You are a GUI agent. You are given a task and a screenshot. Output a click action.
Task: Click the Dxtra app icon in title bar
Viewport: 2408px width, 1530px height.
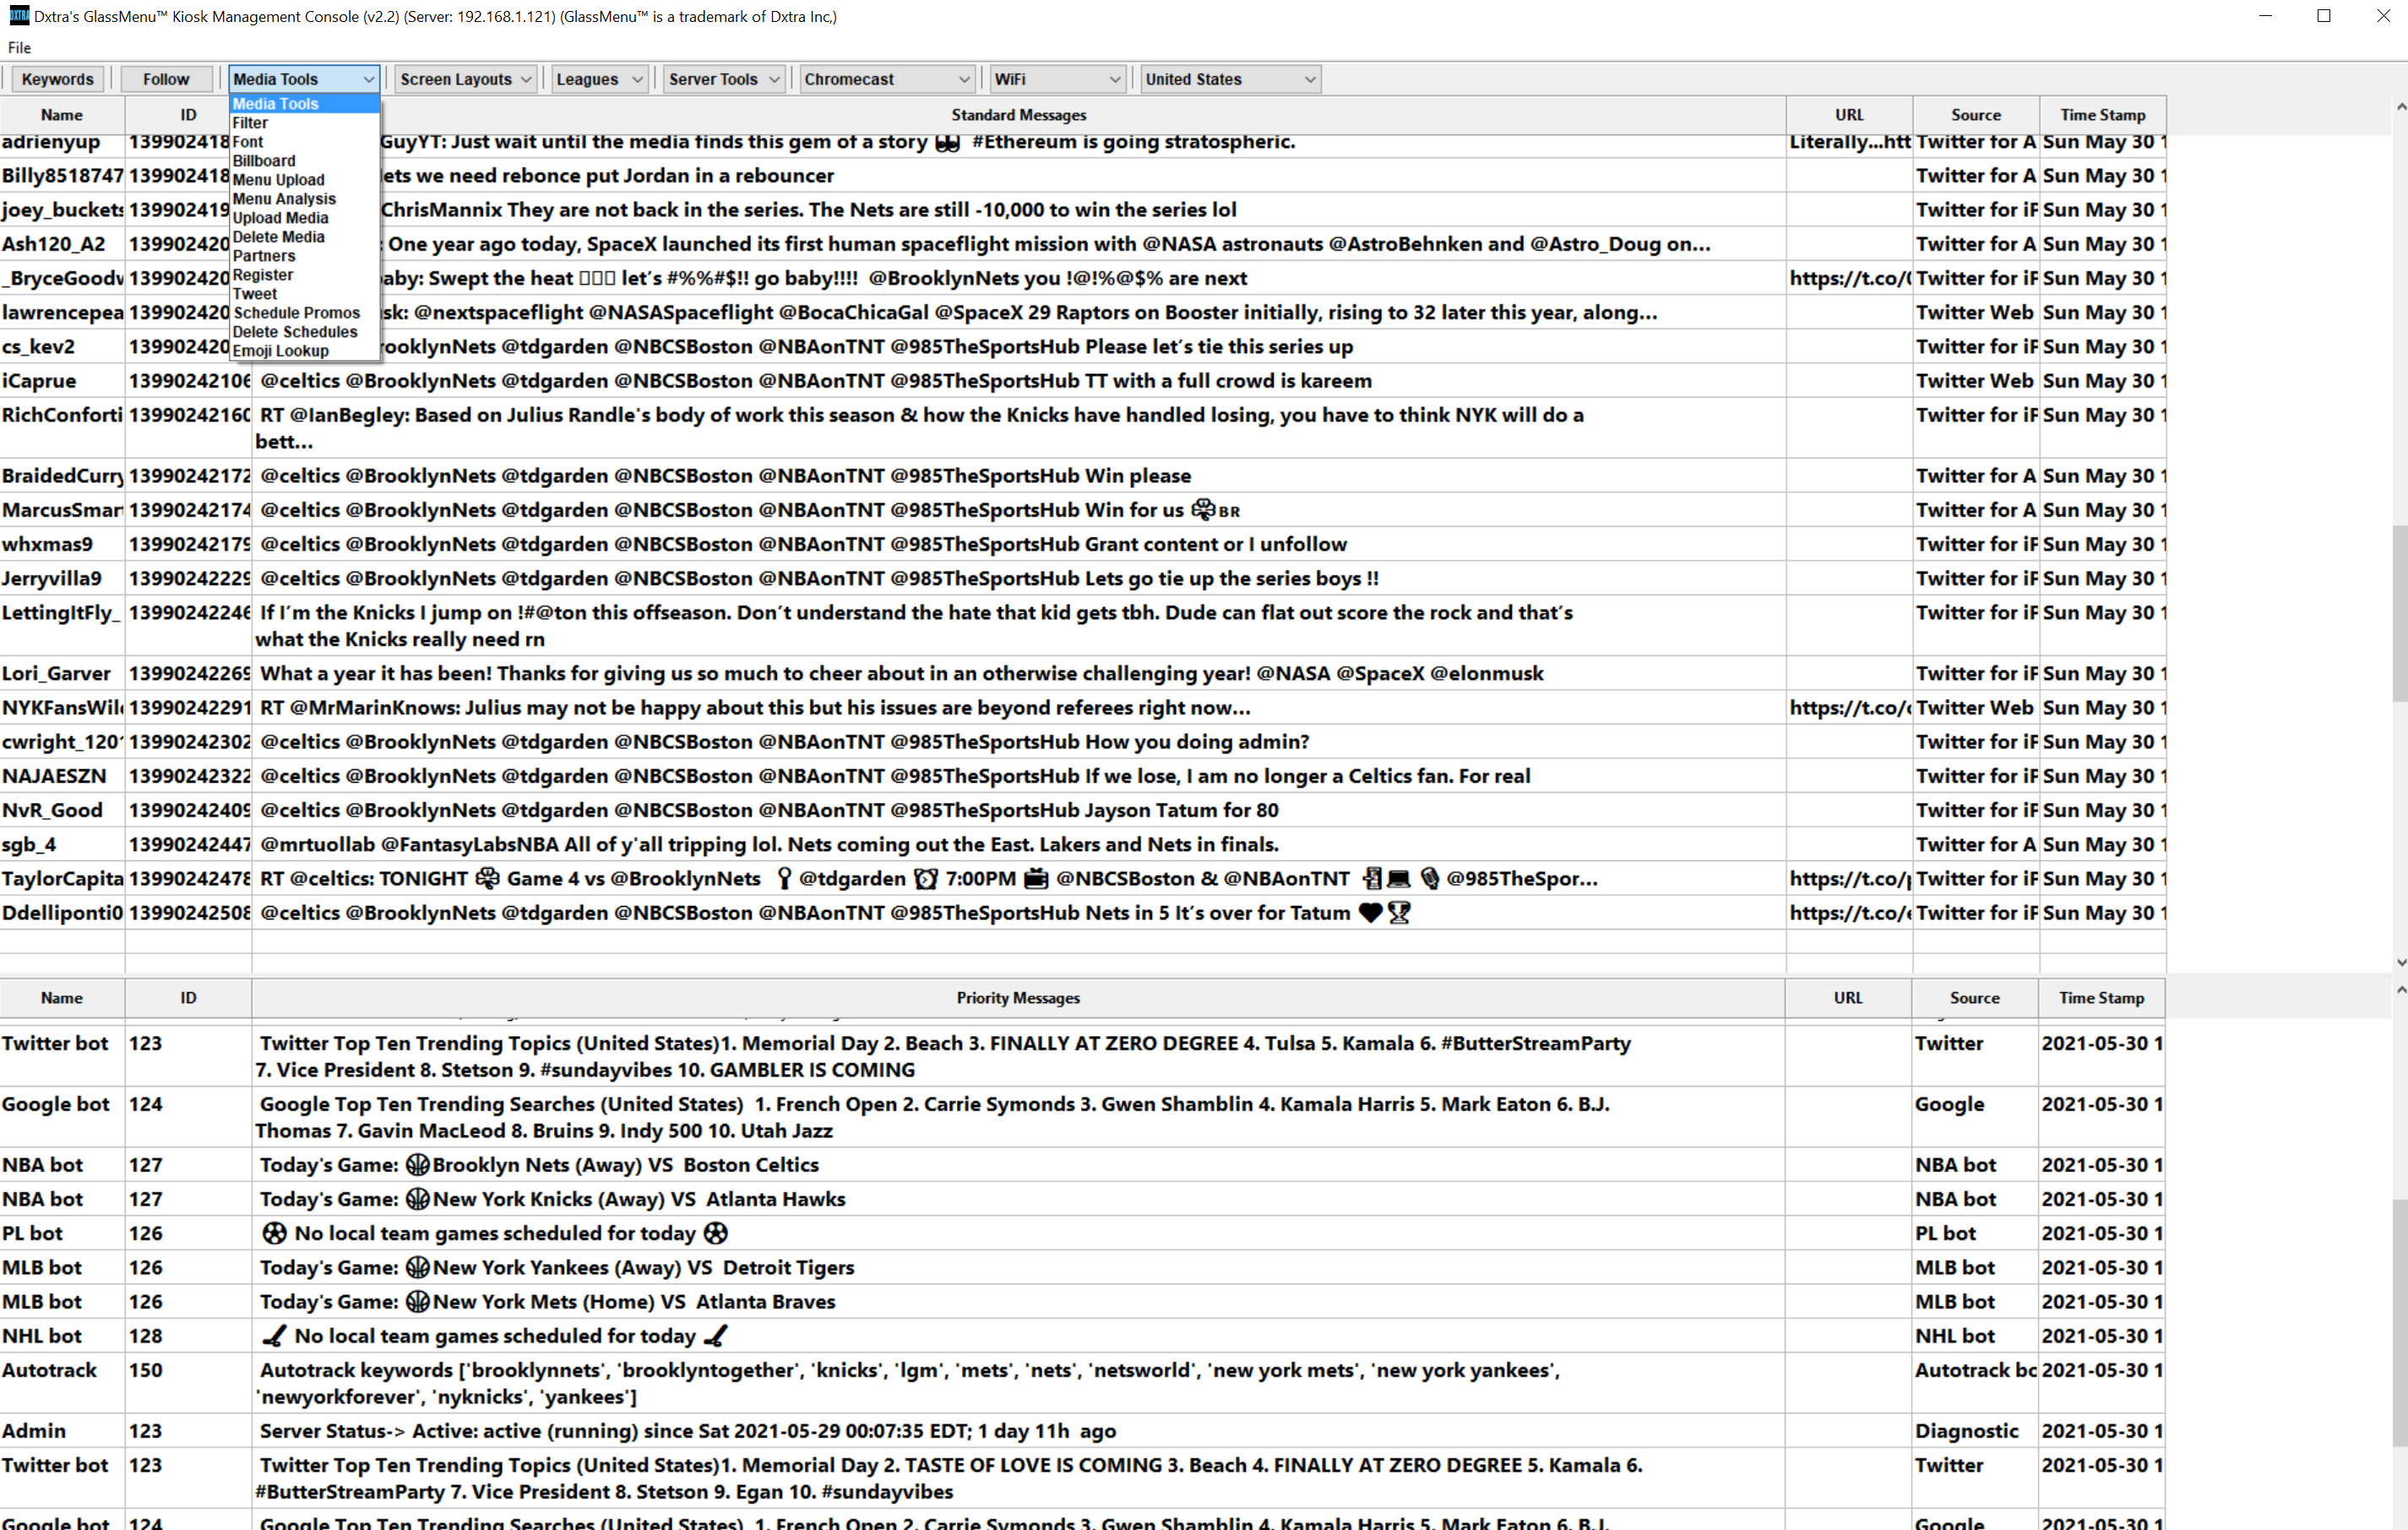pos(19,15)
